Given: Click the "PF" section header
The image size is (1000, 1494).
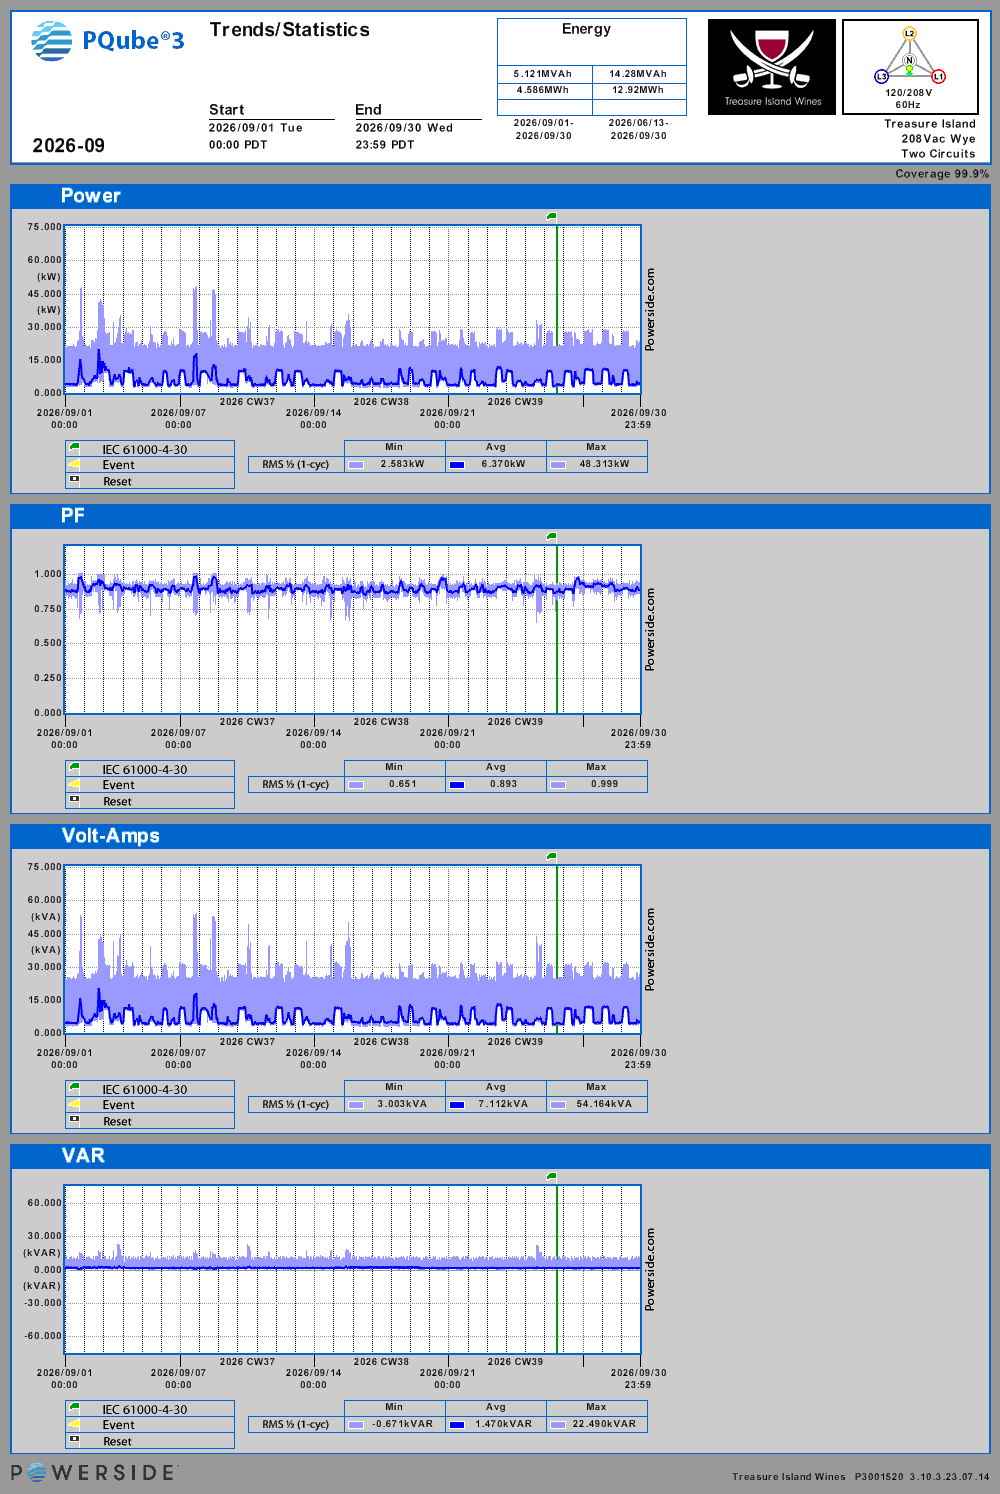Looking at the screenshot, I should click(73, 516).
